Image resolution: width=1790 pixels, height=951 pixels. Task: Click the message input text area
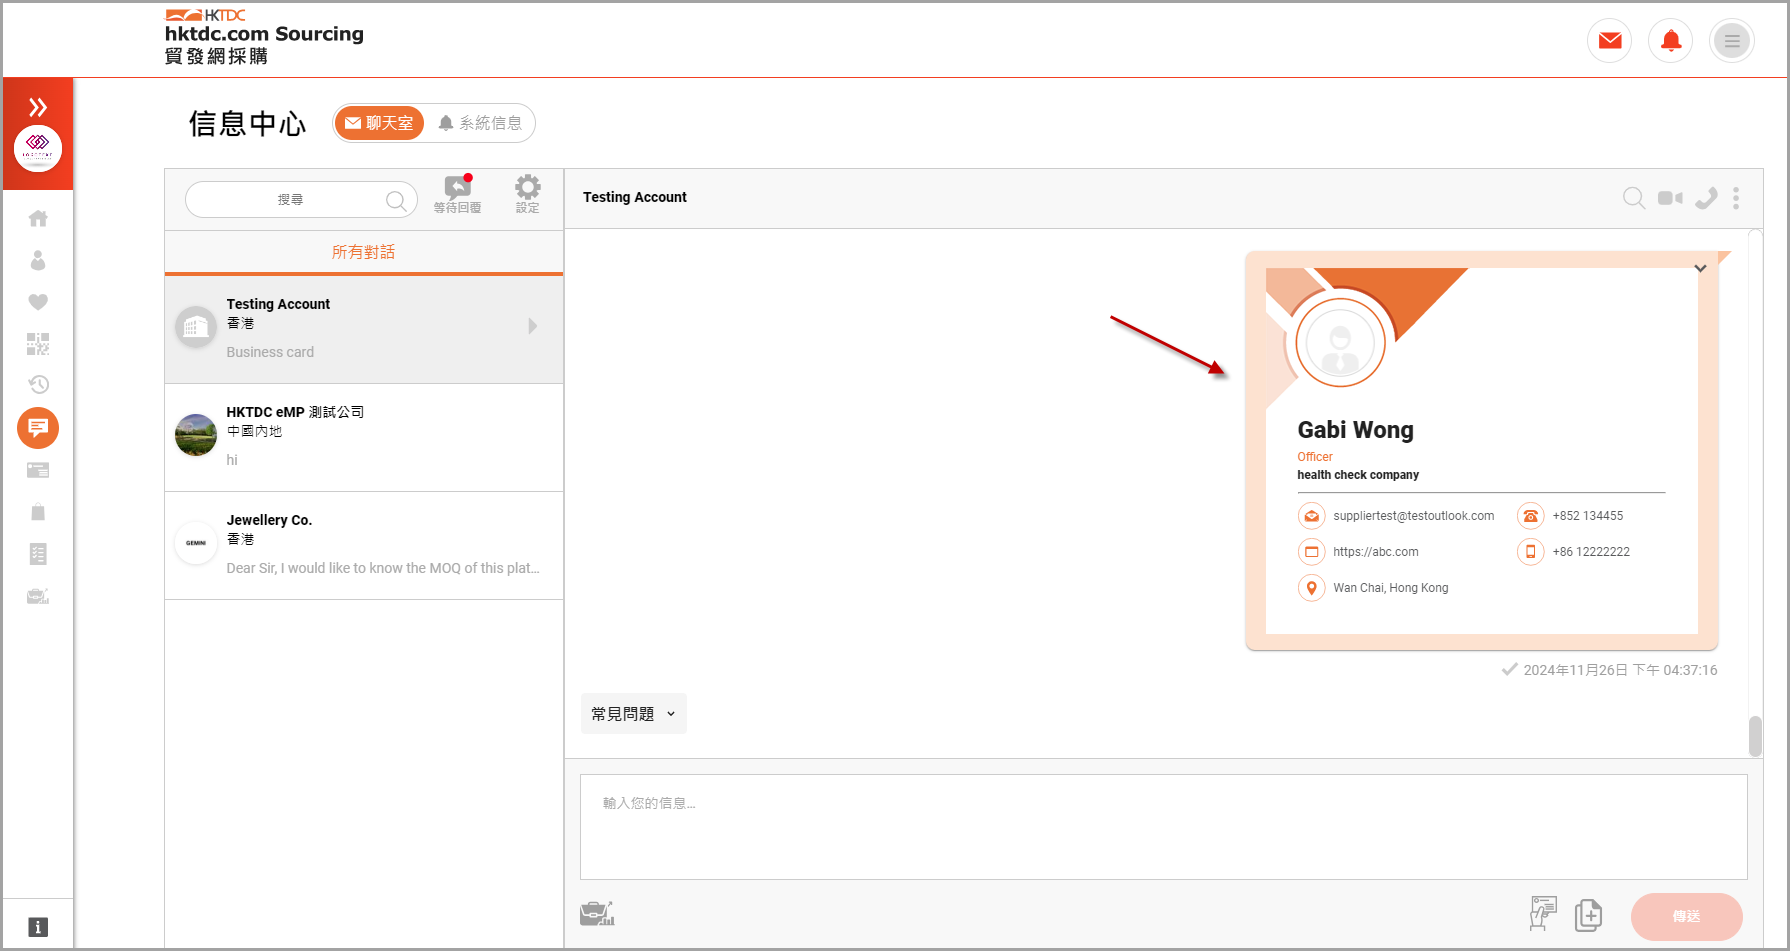coord(1163,826)
